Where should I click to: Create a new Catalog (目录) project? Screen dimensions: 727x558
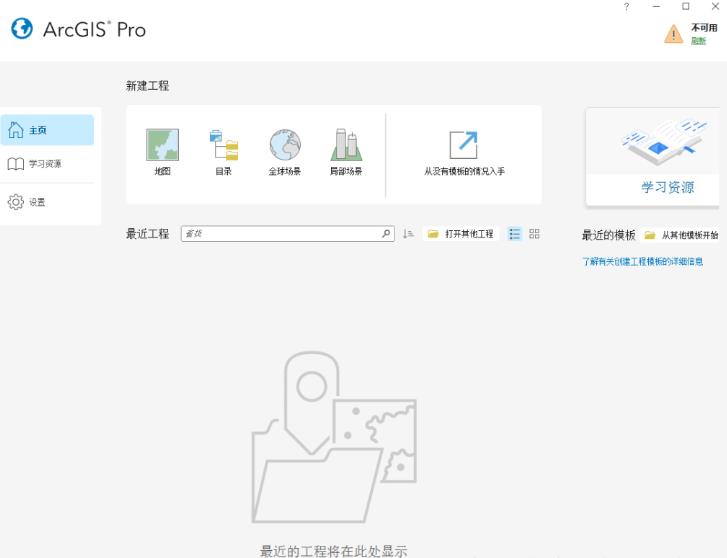(x=223, y=152)
